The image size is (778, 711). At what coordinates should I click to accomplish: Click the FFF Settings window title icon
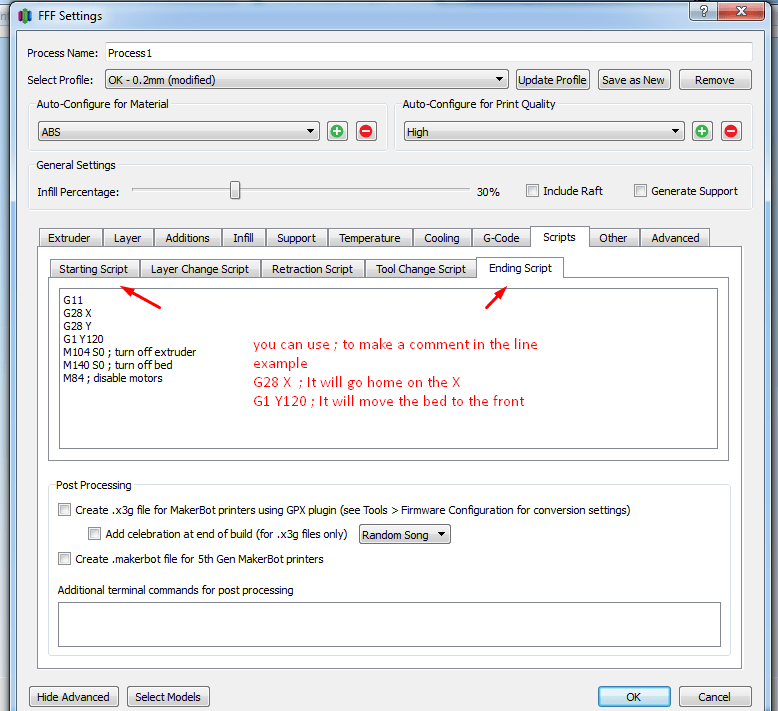coord(24,16)
